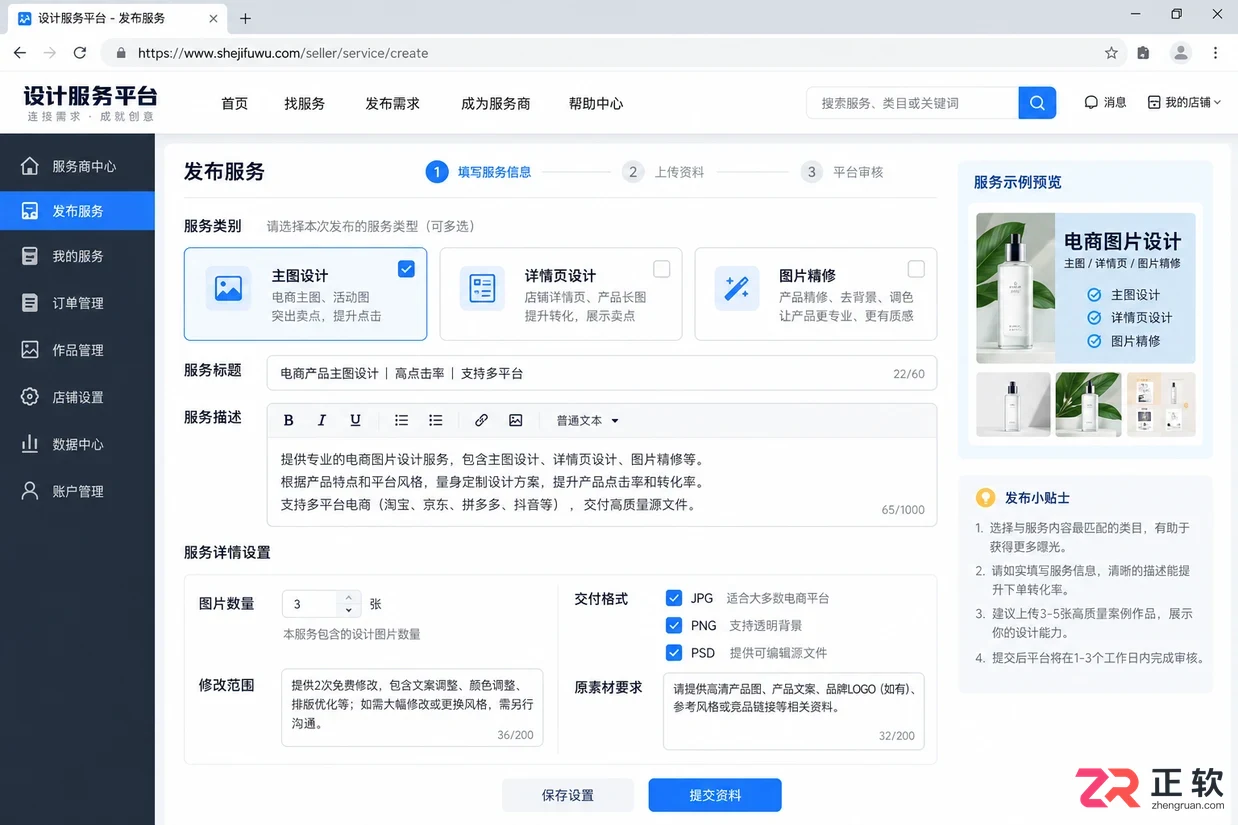1238x825 pixels.
Task: Click the 设计服务平台 site logo
Action: point(90,102)
